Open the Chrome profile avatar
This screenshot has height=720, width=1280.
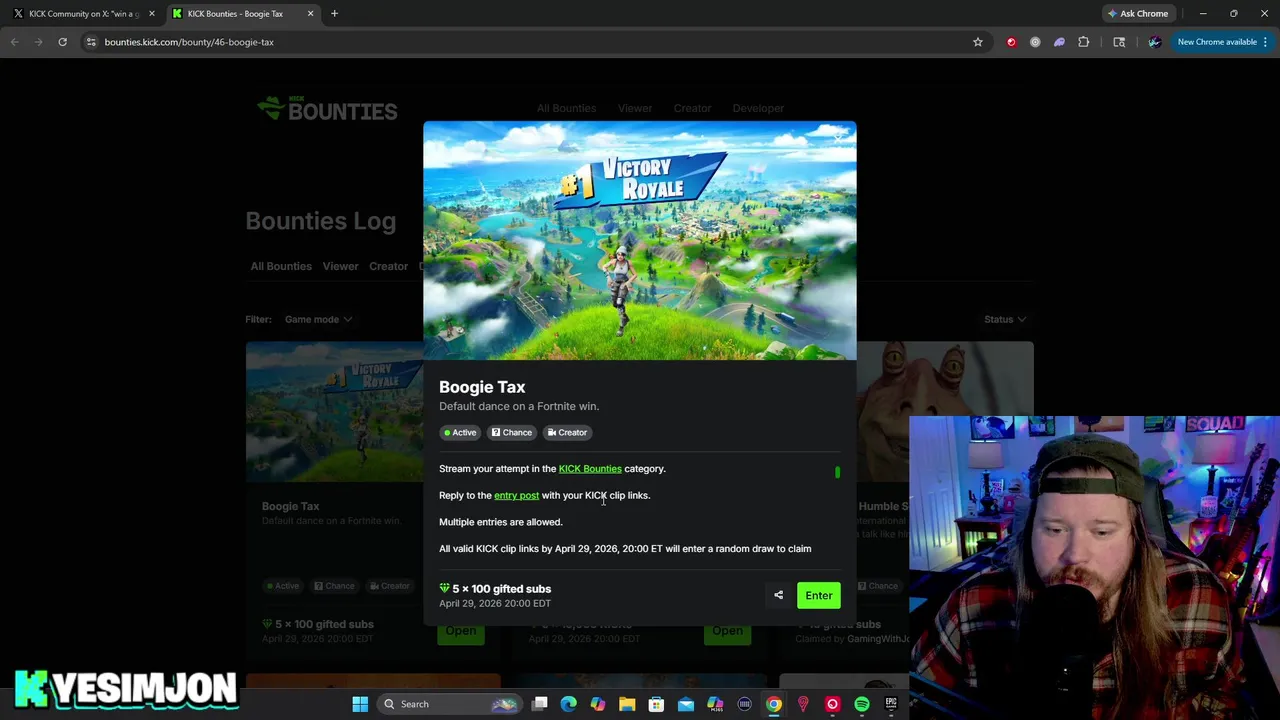1154,42
